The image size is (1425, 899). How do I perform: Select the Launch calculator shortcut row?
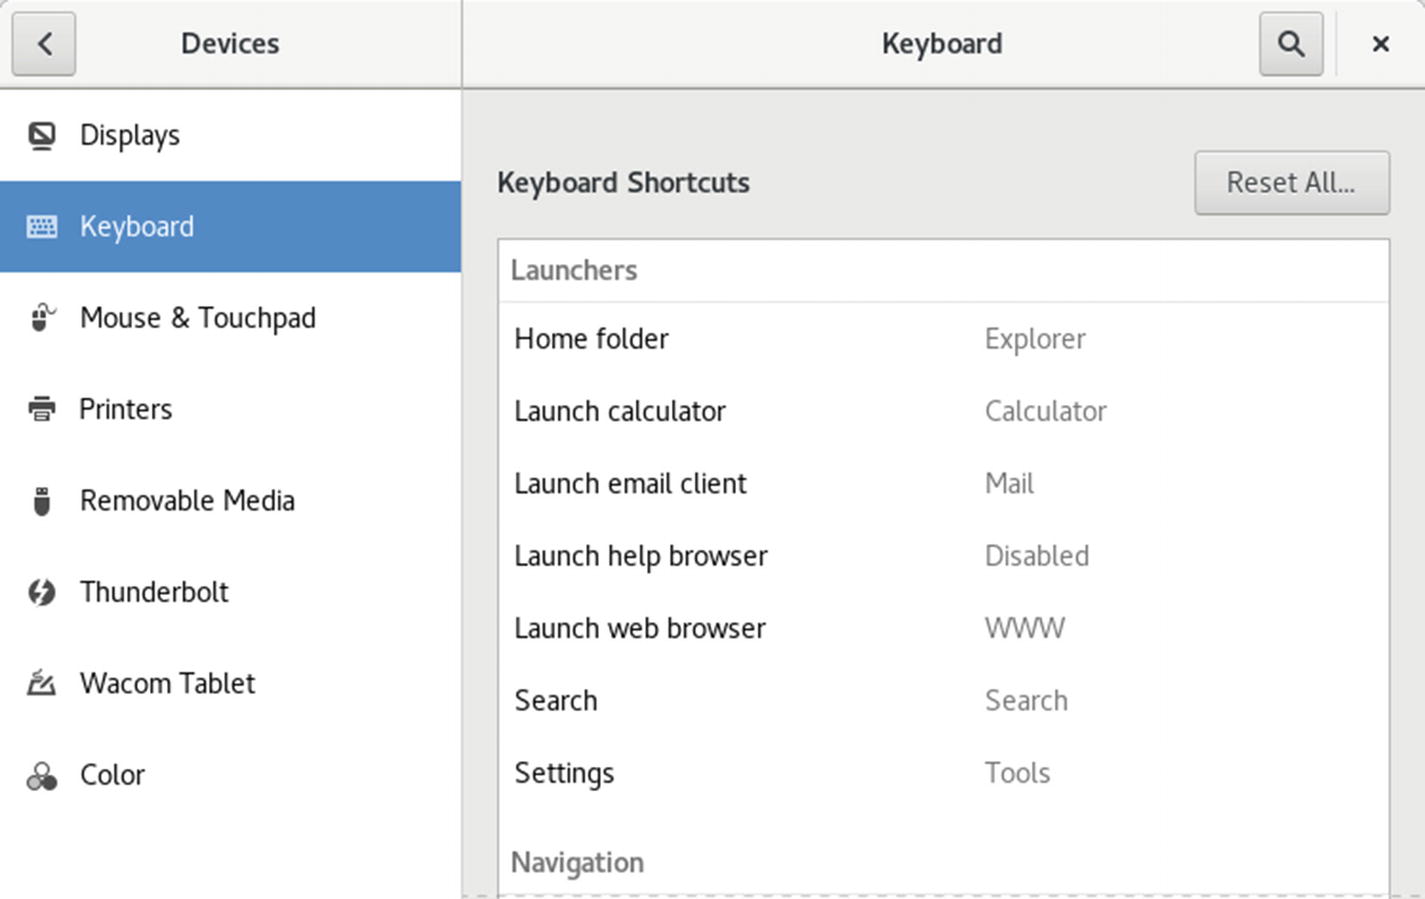pyautogui.click(x=943, y=411)
